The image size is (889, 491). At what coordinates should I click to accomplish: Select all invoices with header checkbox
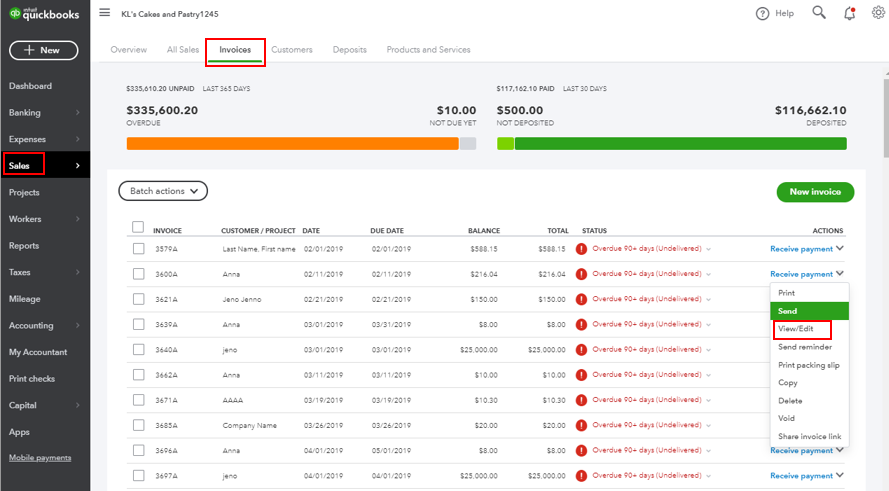[138, 227]
